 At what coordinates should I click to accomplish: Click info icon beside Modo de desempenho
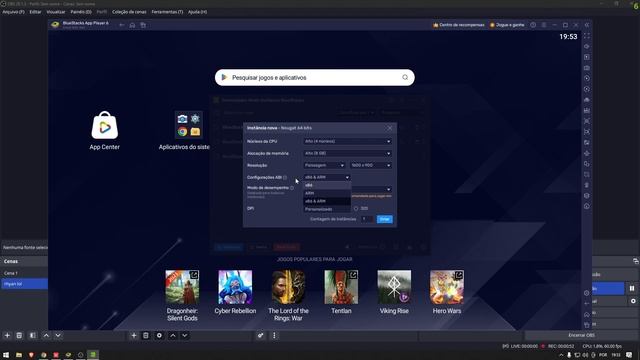292,188
